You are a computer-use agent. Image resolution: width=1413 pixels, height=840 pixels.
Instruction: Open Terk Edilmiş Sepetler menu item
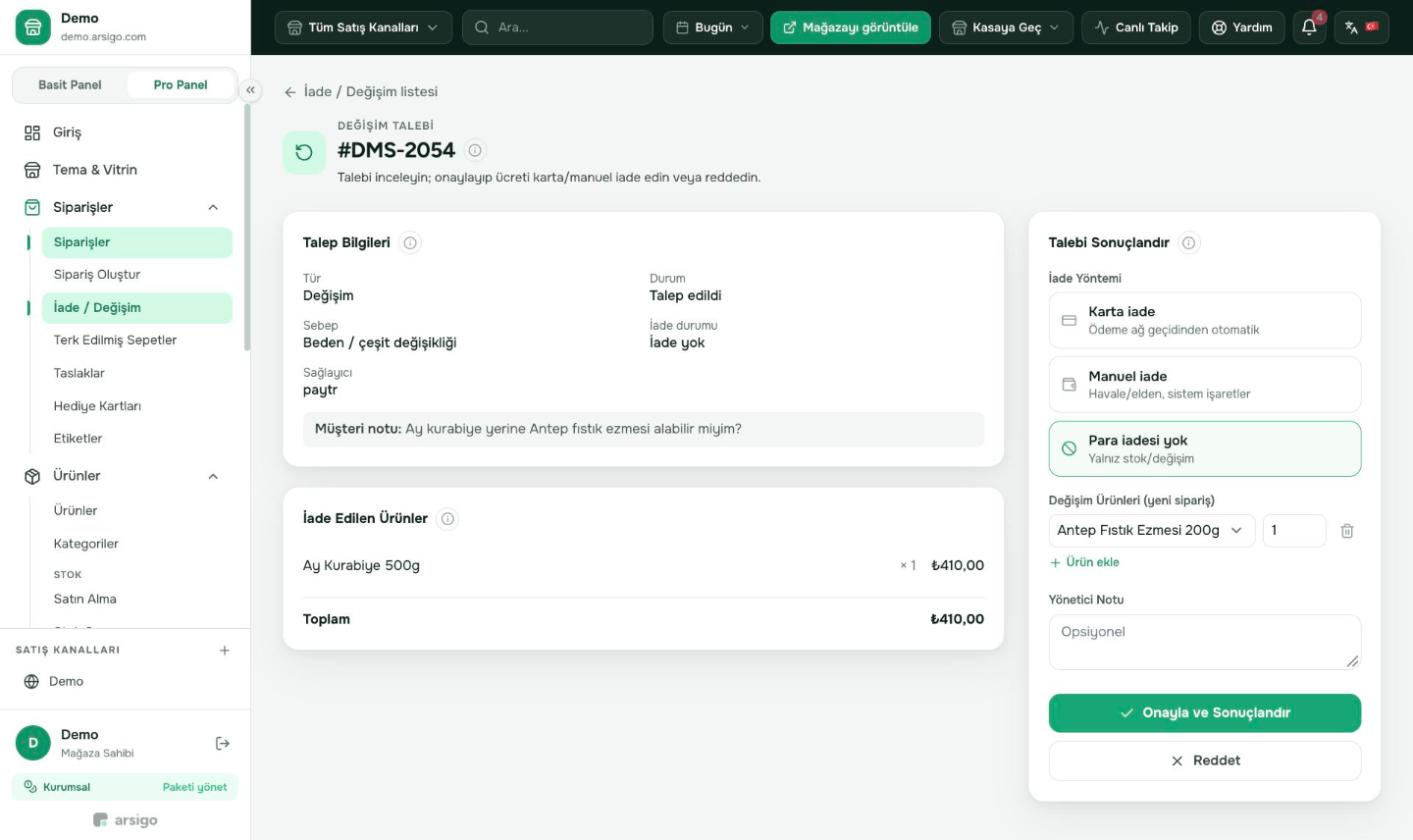tap(137, 340)
